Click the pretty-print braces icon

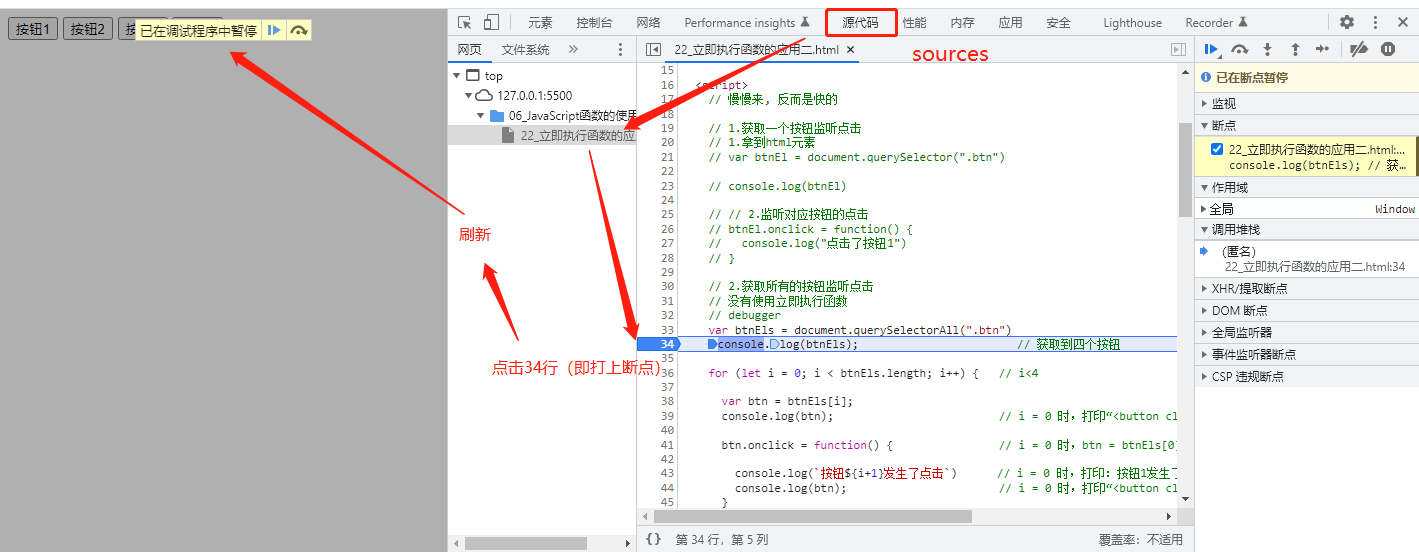(653, 539)
